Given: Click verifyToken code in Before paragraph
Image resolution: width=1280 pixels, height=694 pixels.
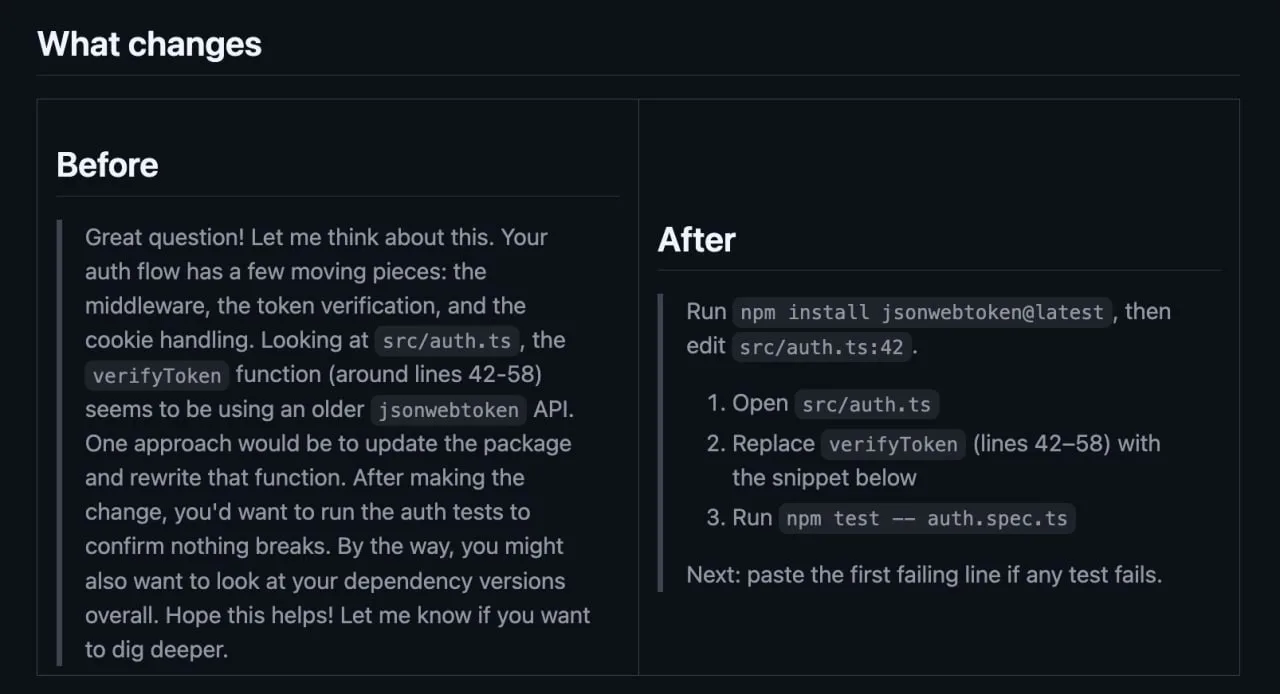Looking at the screenshot, I should 157,376.
